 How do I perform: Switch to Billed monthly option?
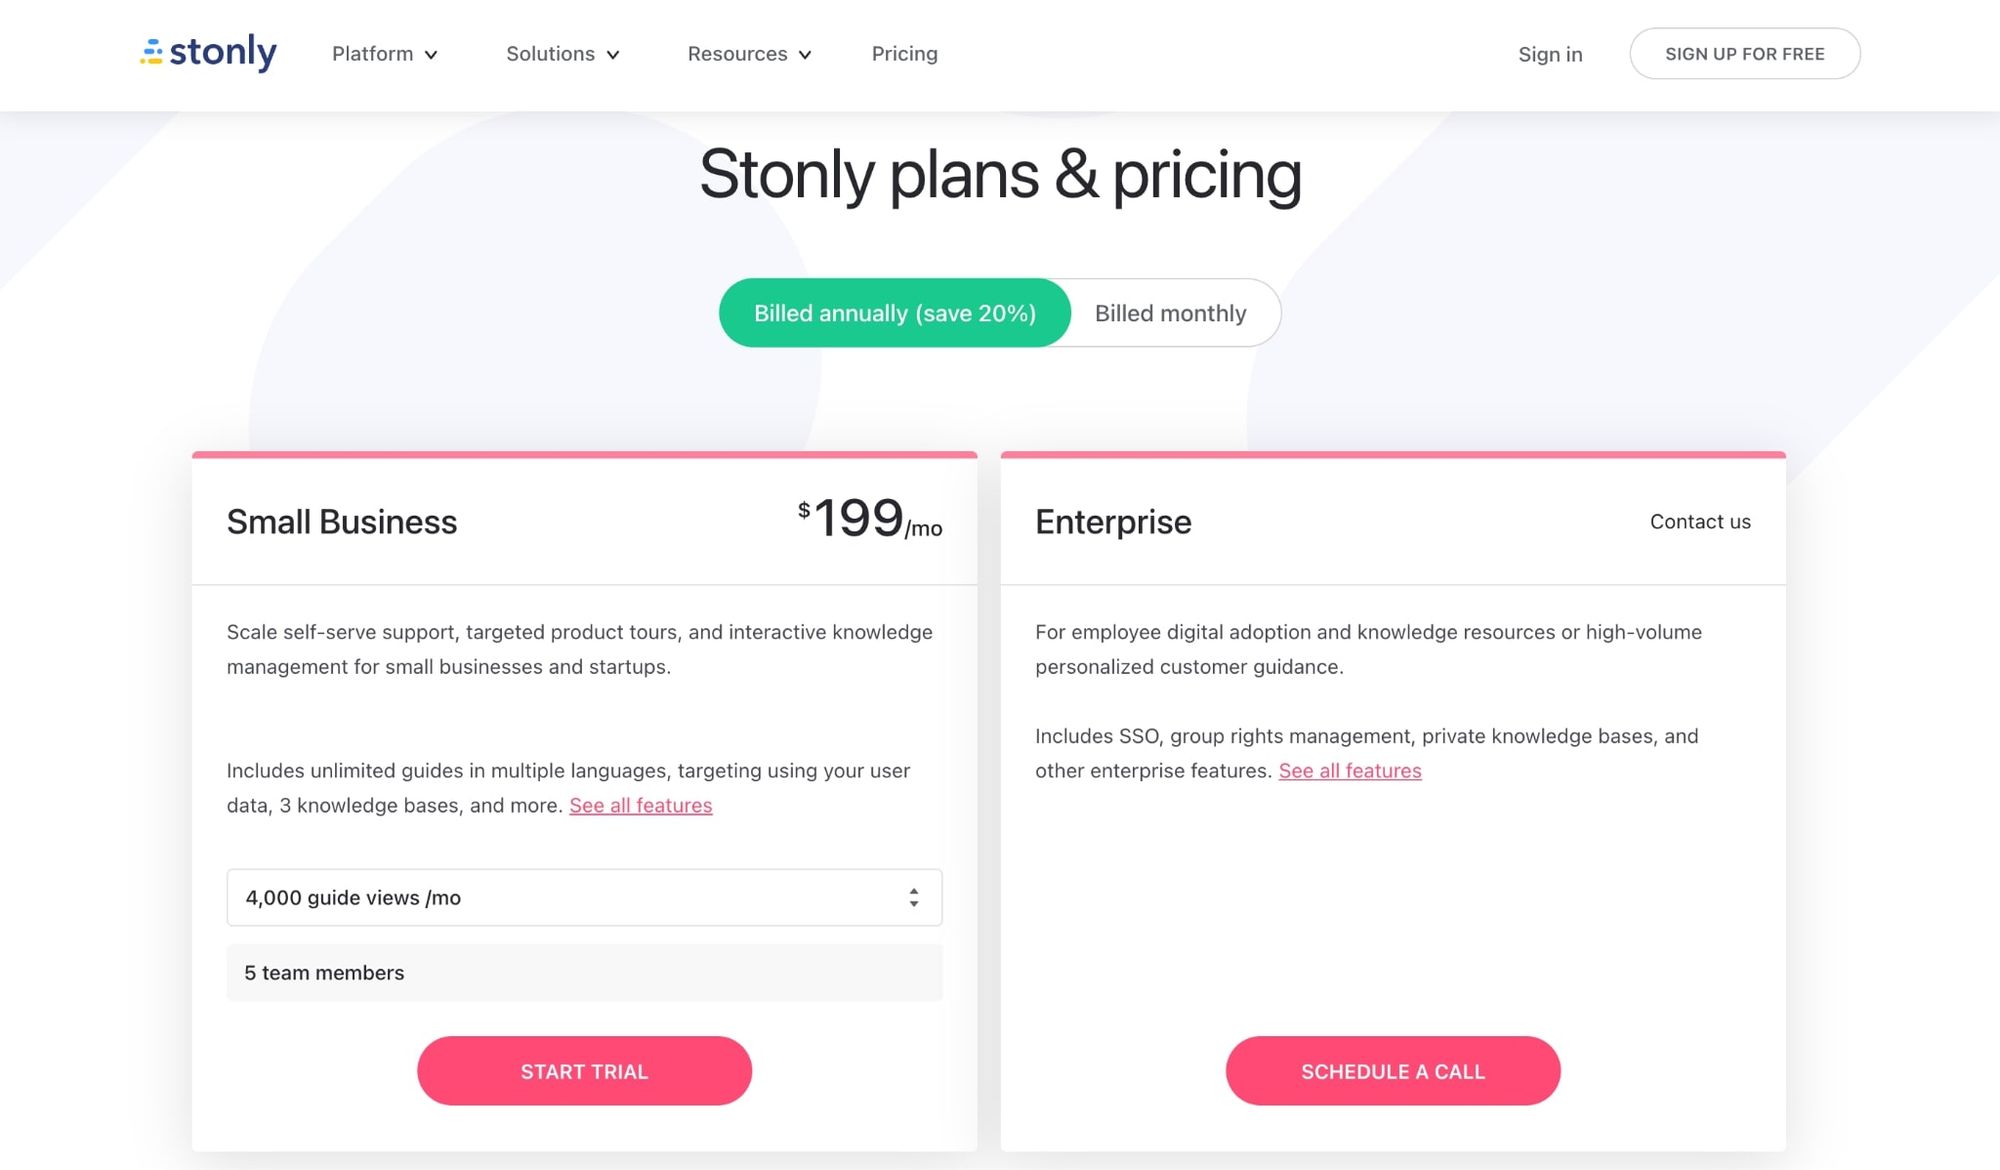1170,313
